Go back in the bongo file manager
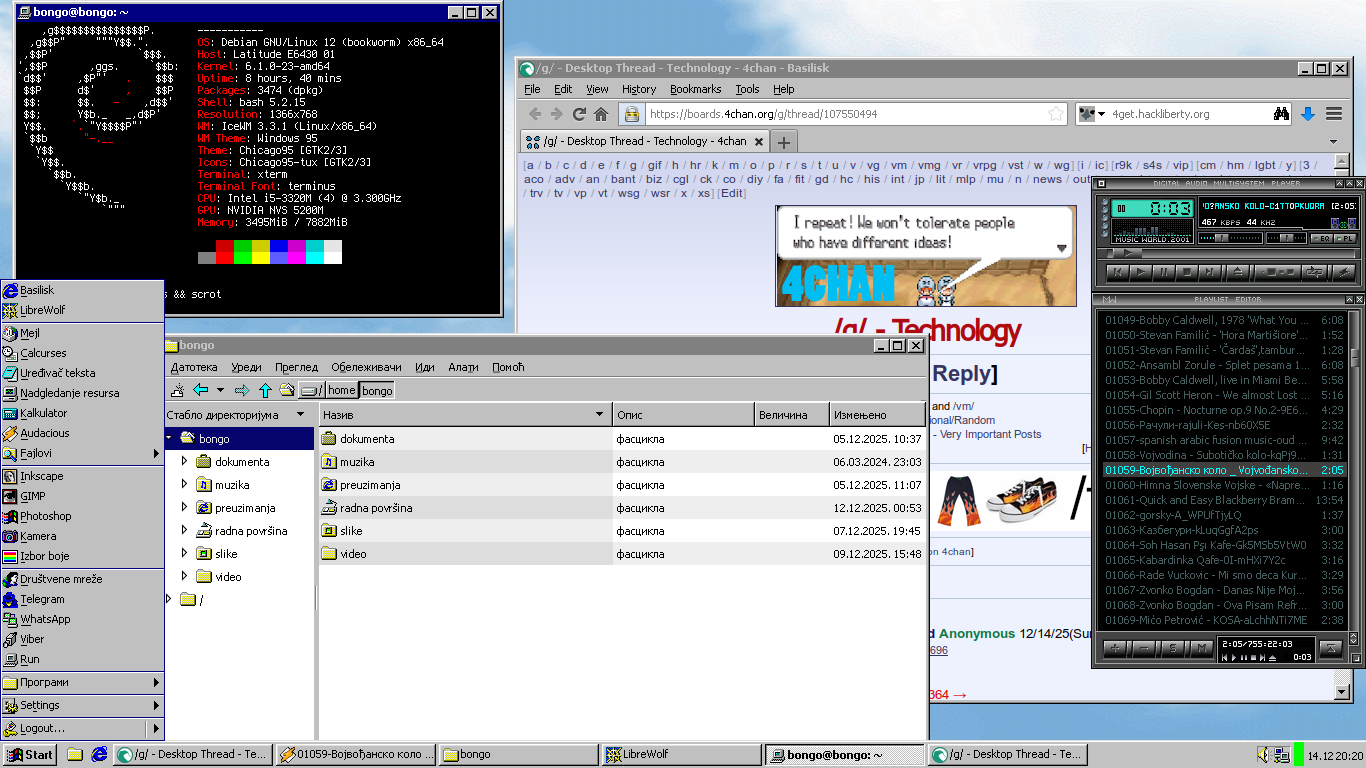The width and height of the screenshot is (1366, 768). (x=200, y=390)
